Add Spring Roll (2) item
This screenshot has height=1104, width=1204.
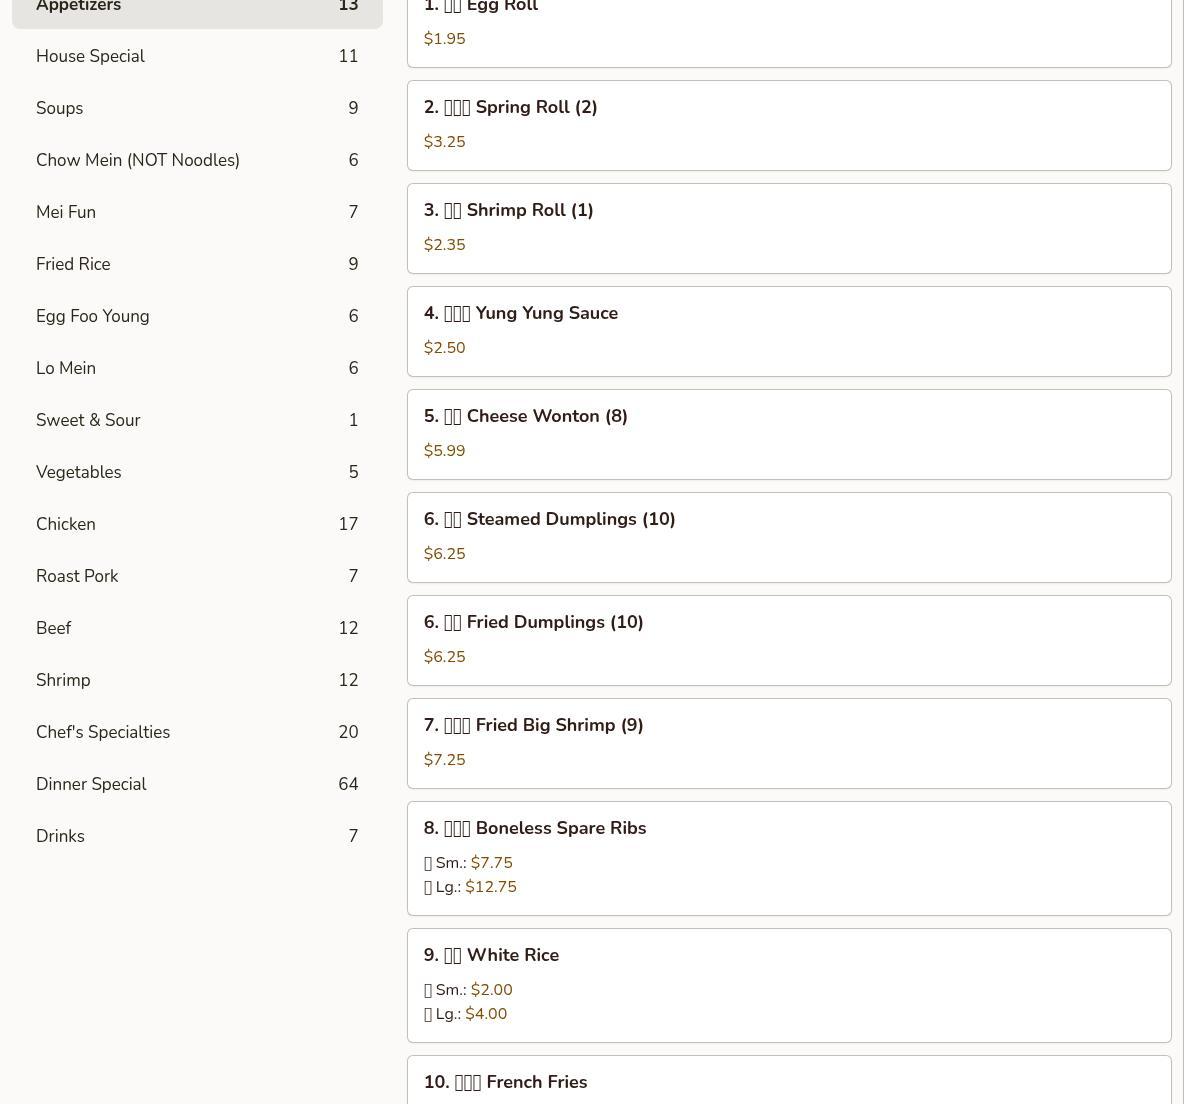click(x=789, y=125)
